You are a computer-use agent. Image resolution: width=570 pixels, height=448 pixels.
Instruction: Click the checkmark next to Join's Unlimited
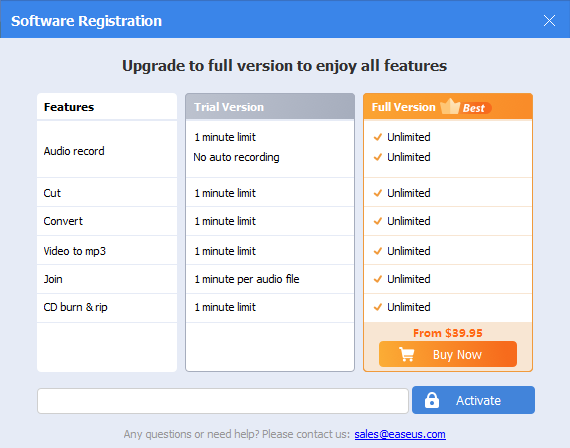pos(378,279)
